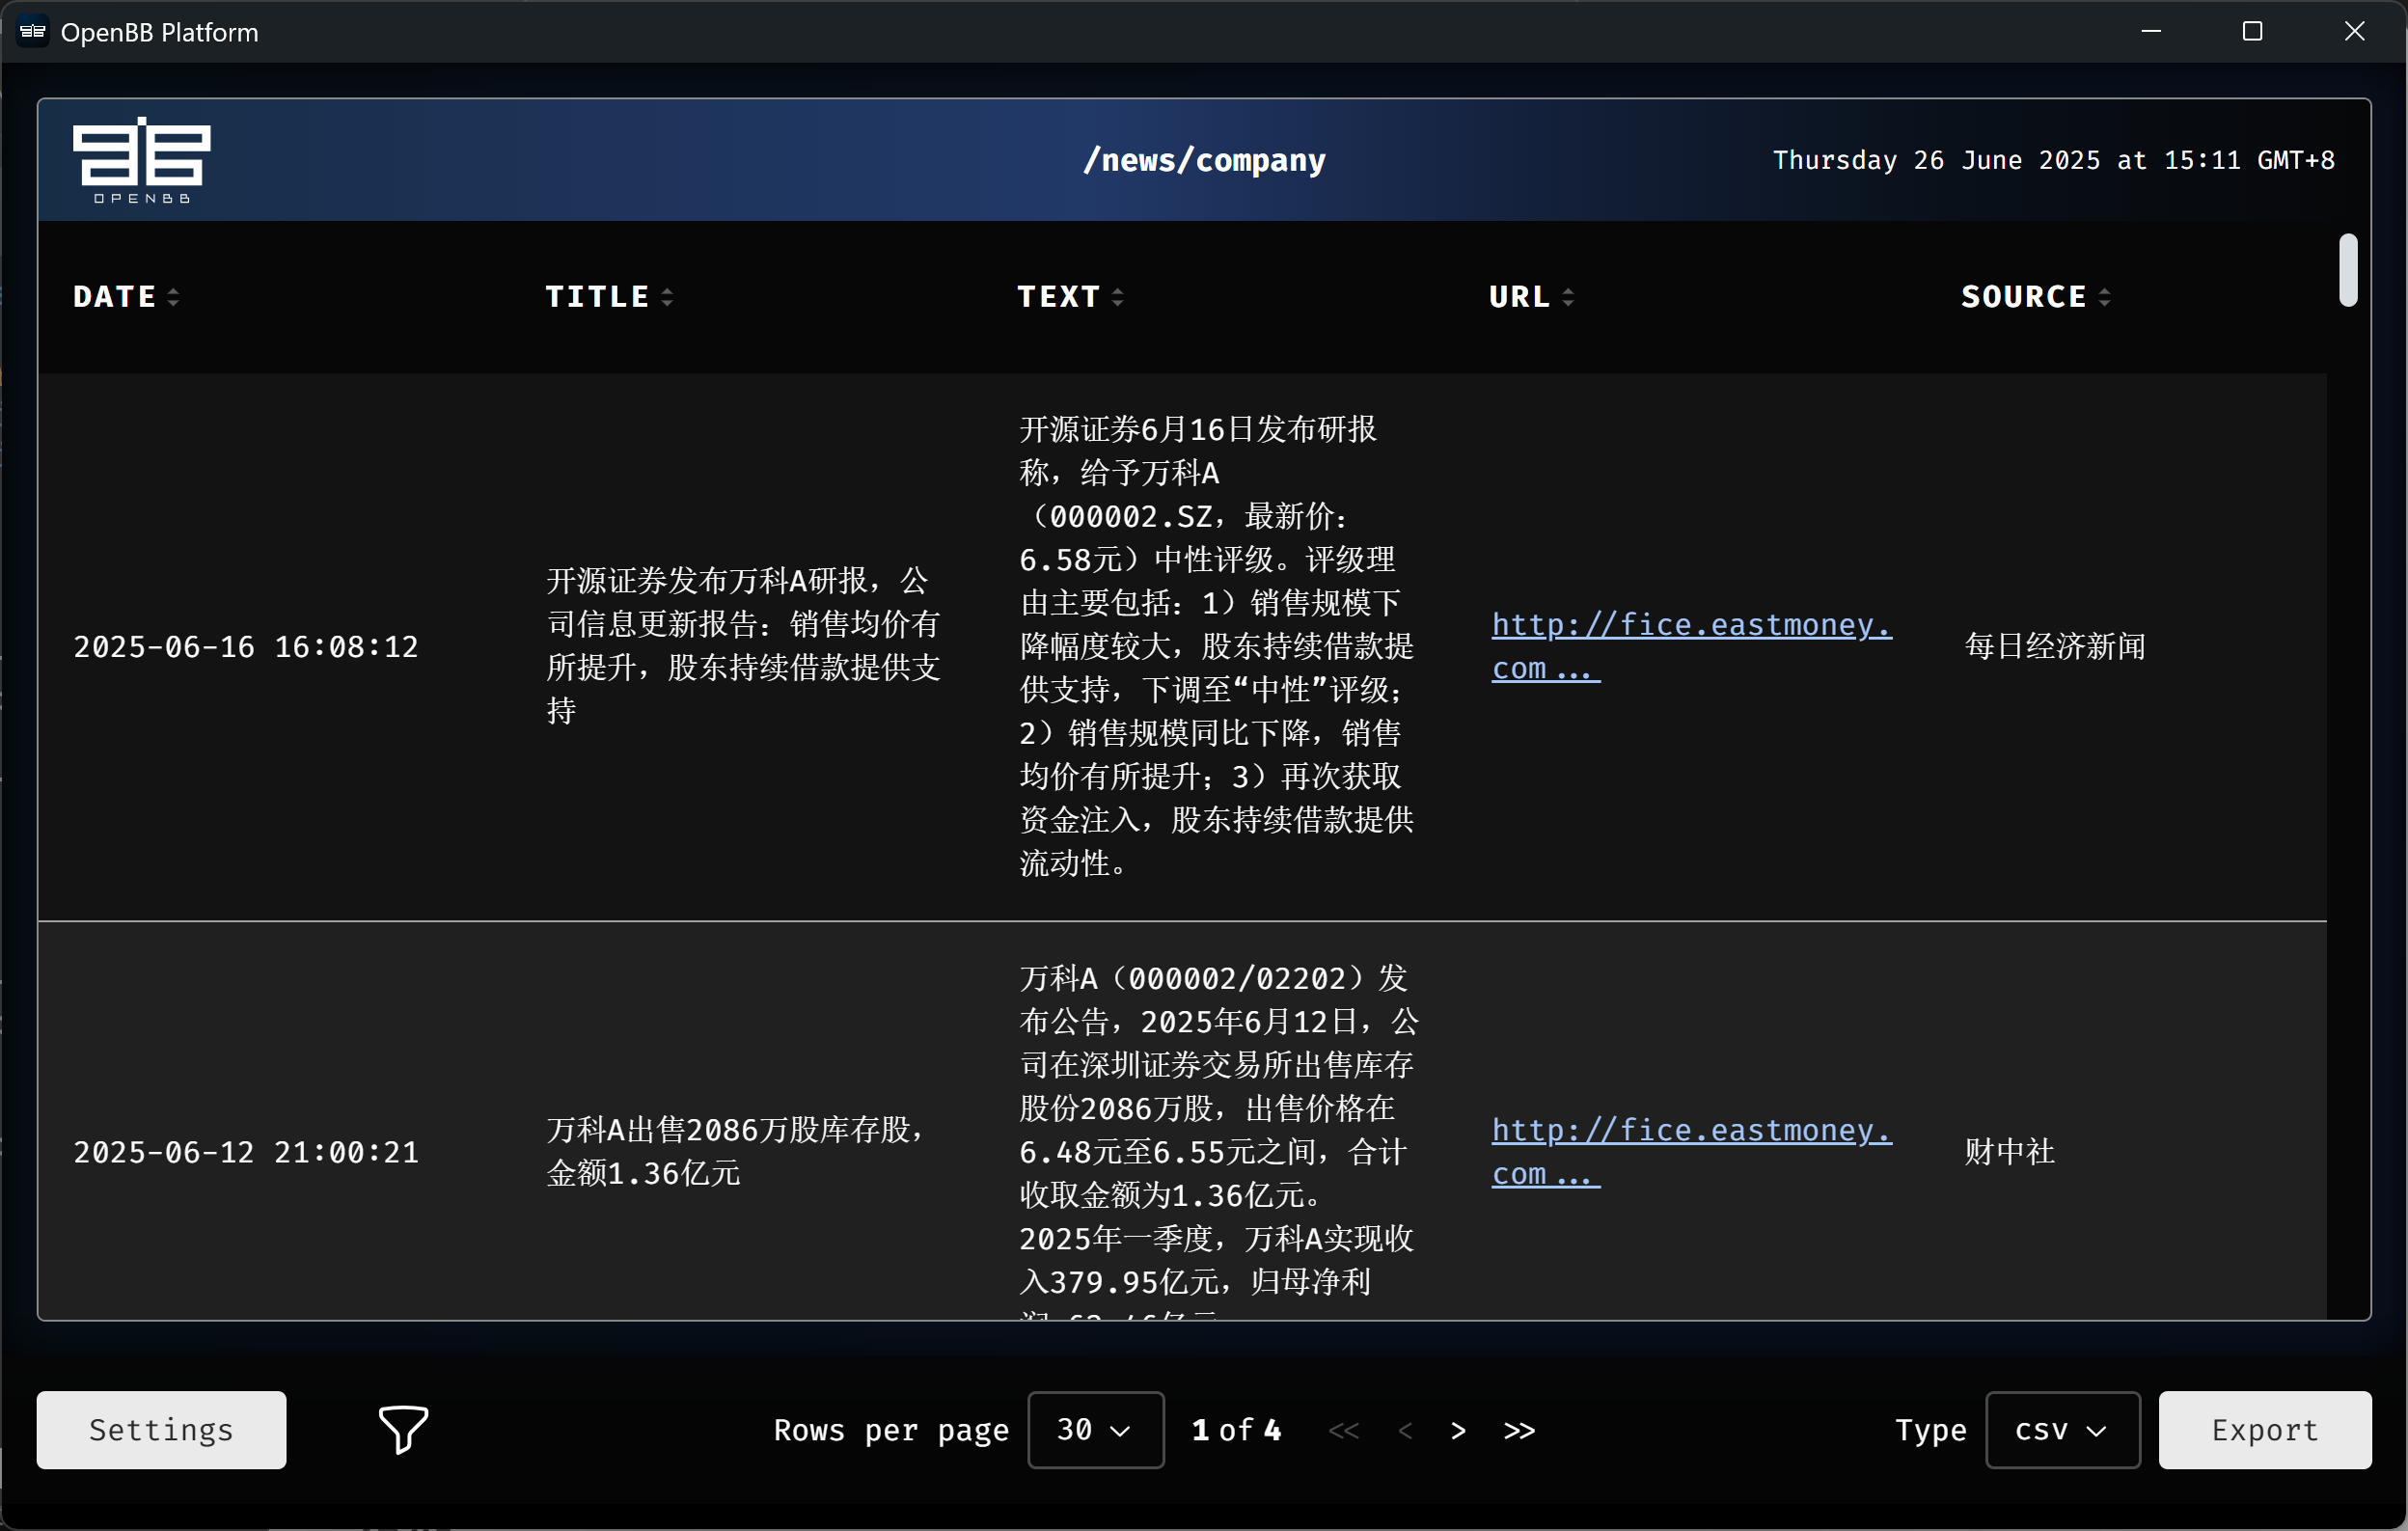Sort by the SOURCE column arrows
The height and width of the screenshot is (1531, 2408).
(2104, 297)
